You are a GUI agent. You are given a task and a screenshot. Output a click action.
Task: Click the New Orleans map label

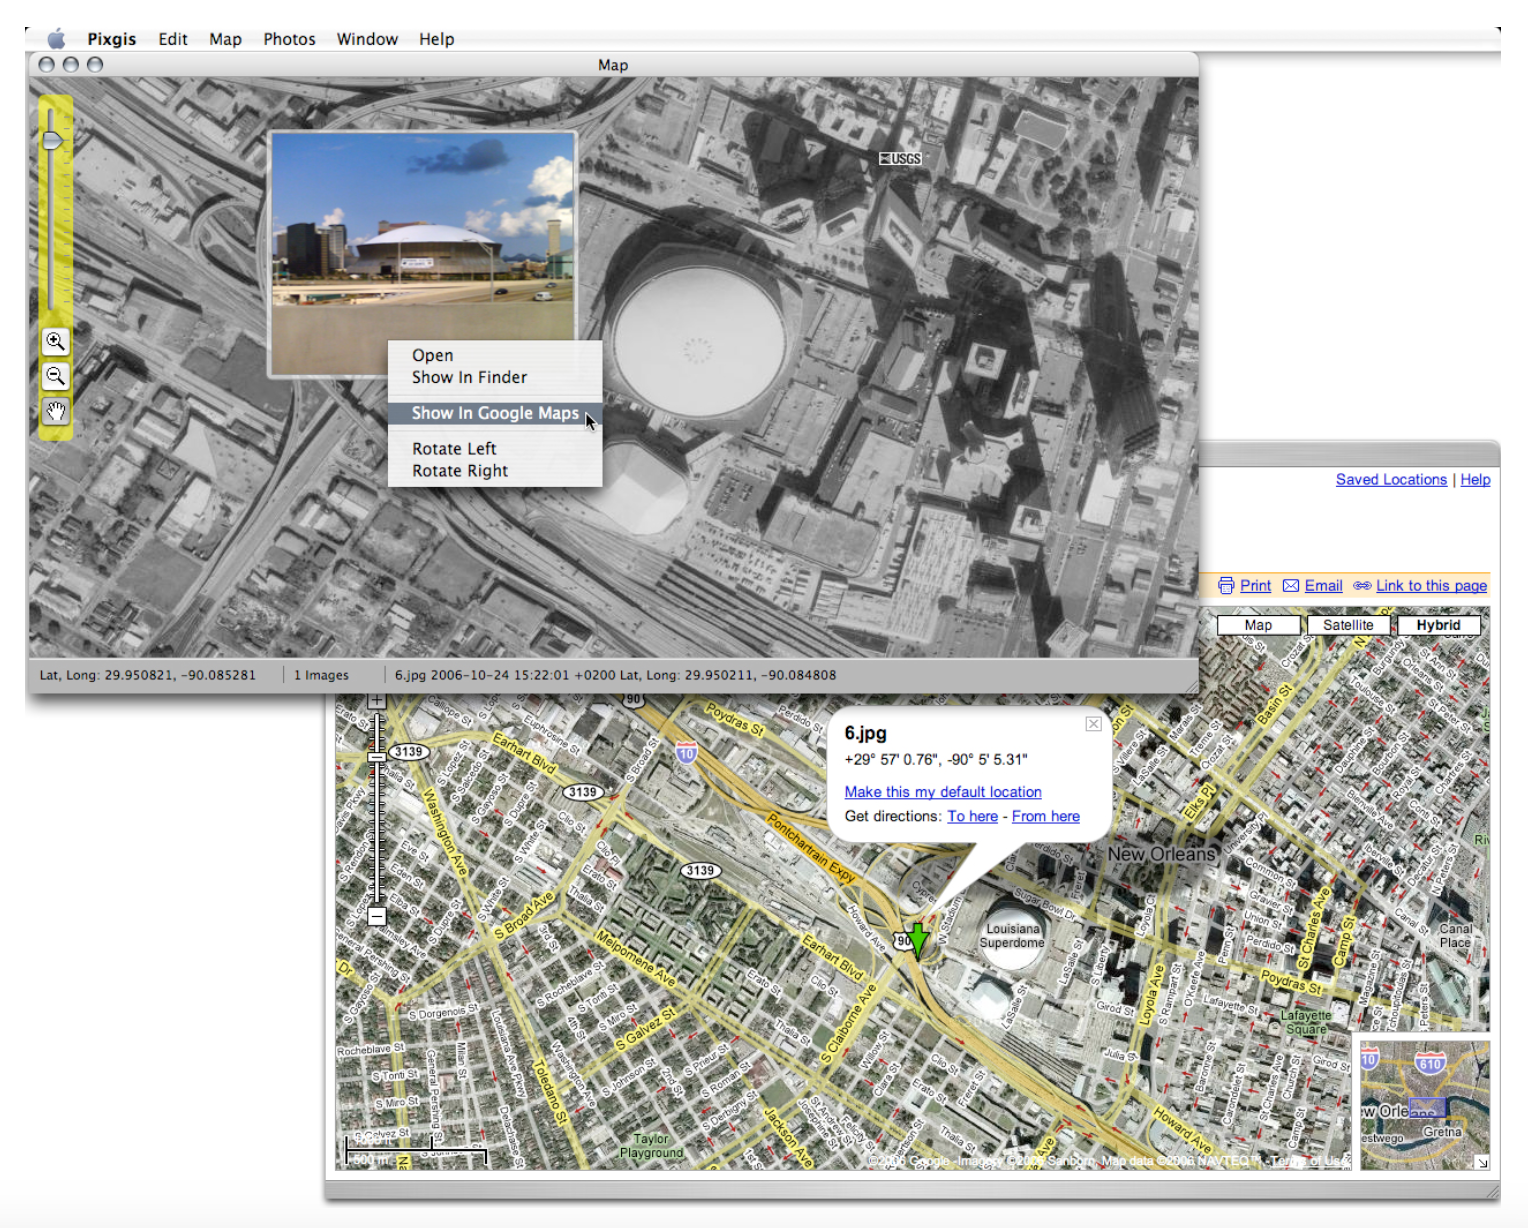(x=1160, y=854)
